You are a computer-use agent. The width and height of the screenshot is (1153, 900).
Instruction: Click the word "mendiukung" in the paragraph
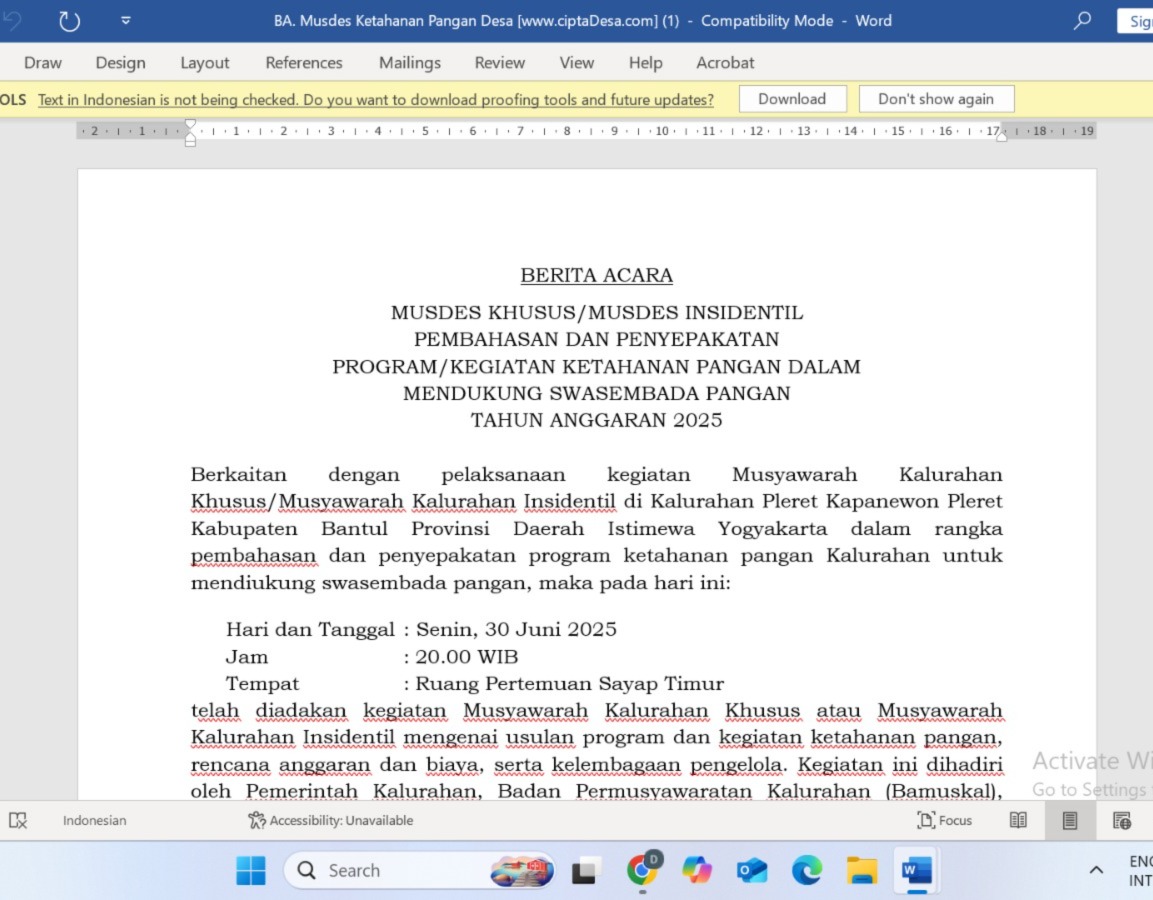click(x=252, y=583)
